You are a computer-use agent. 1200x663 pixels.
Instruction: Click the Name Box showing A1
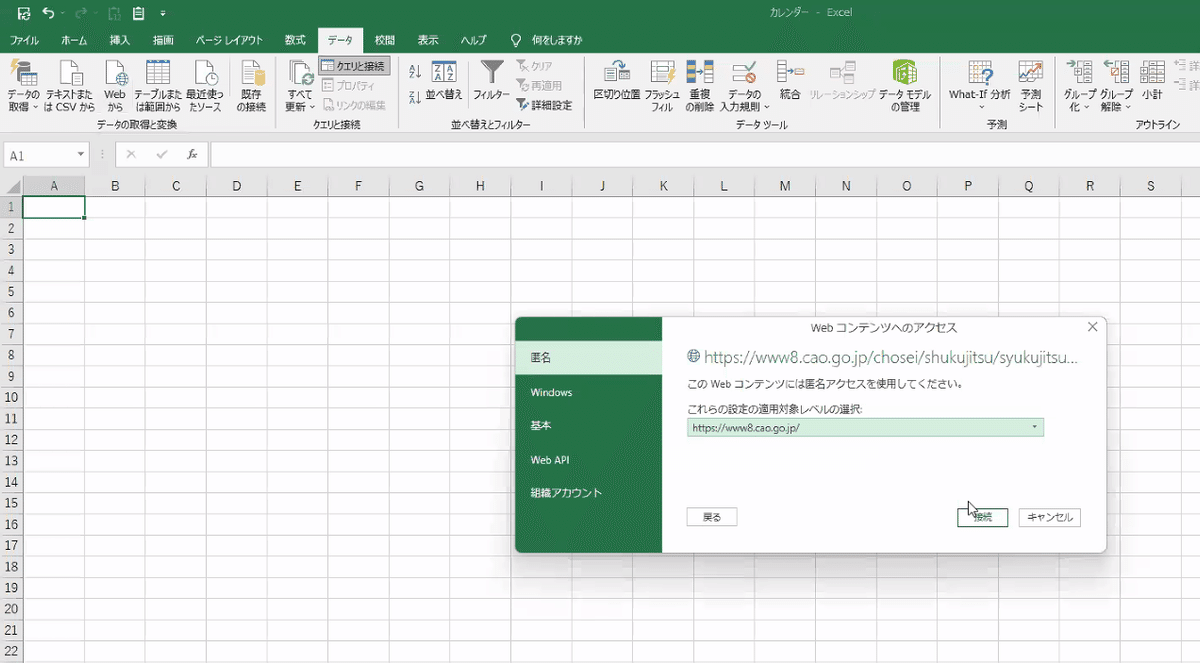pos(40,155)
